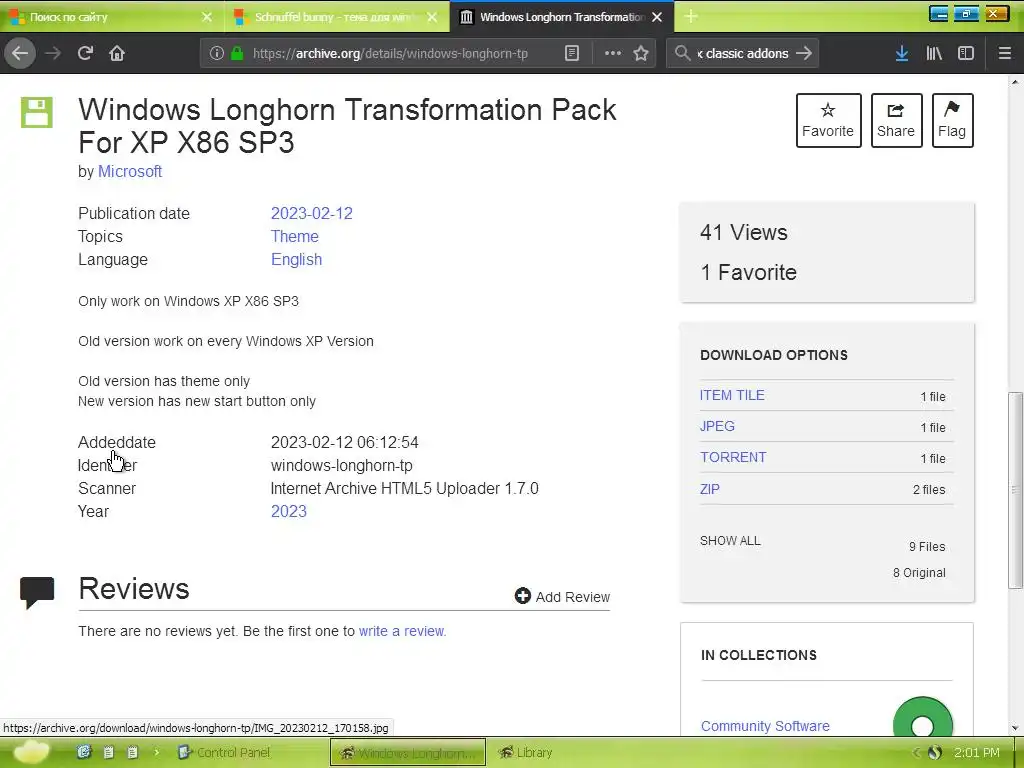Expand the ZIP download option

tap(710, 489)
